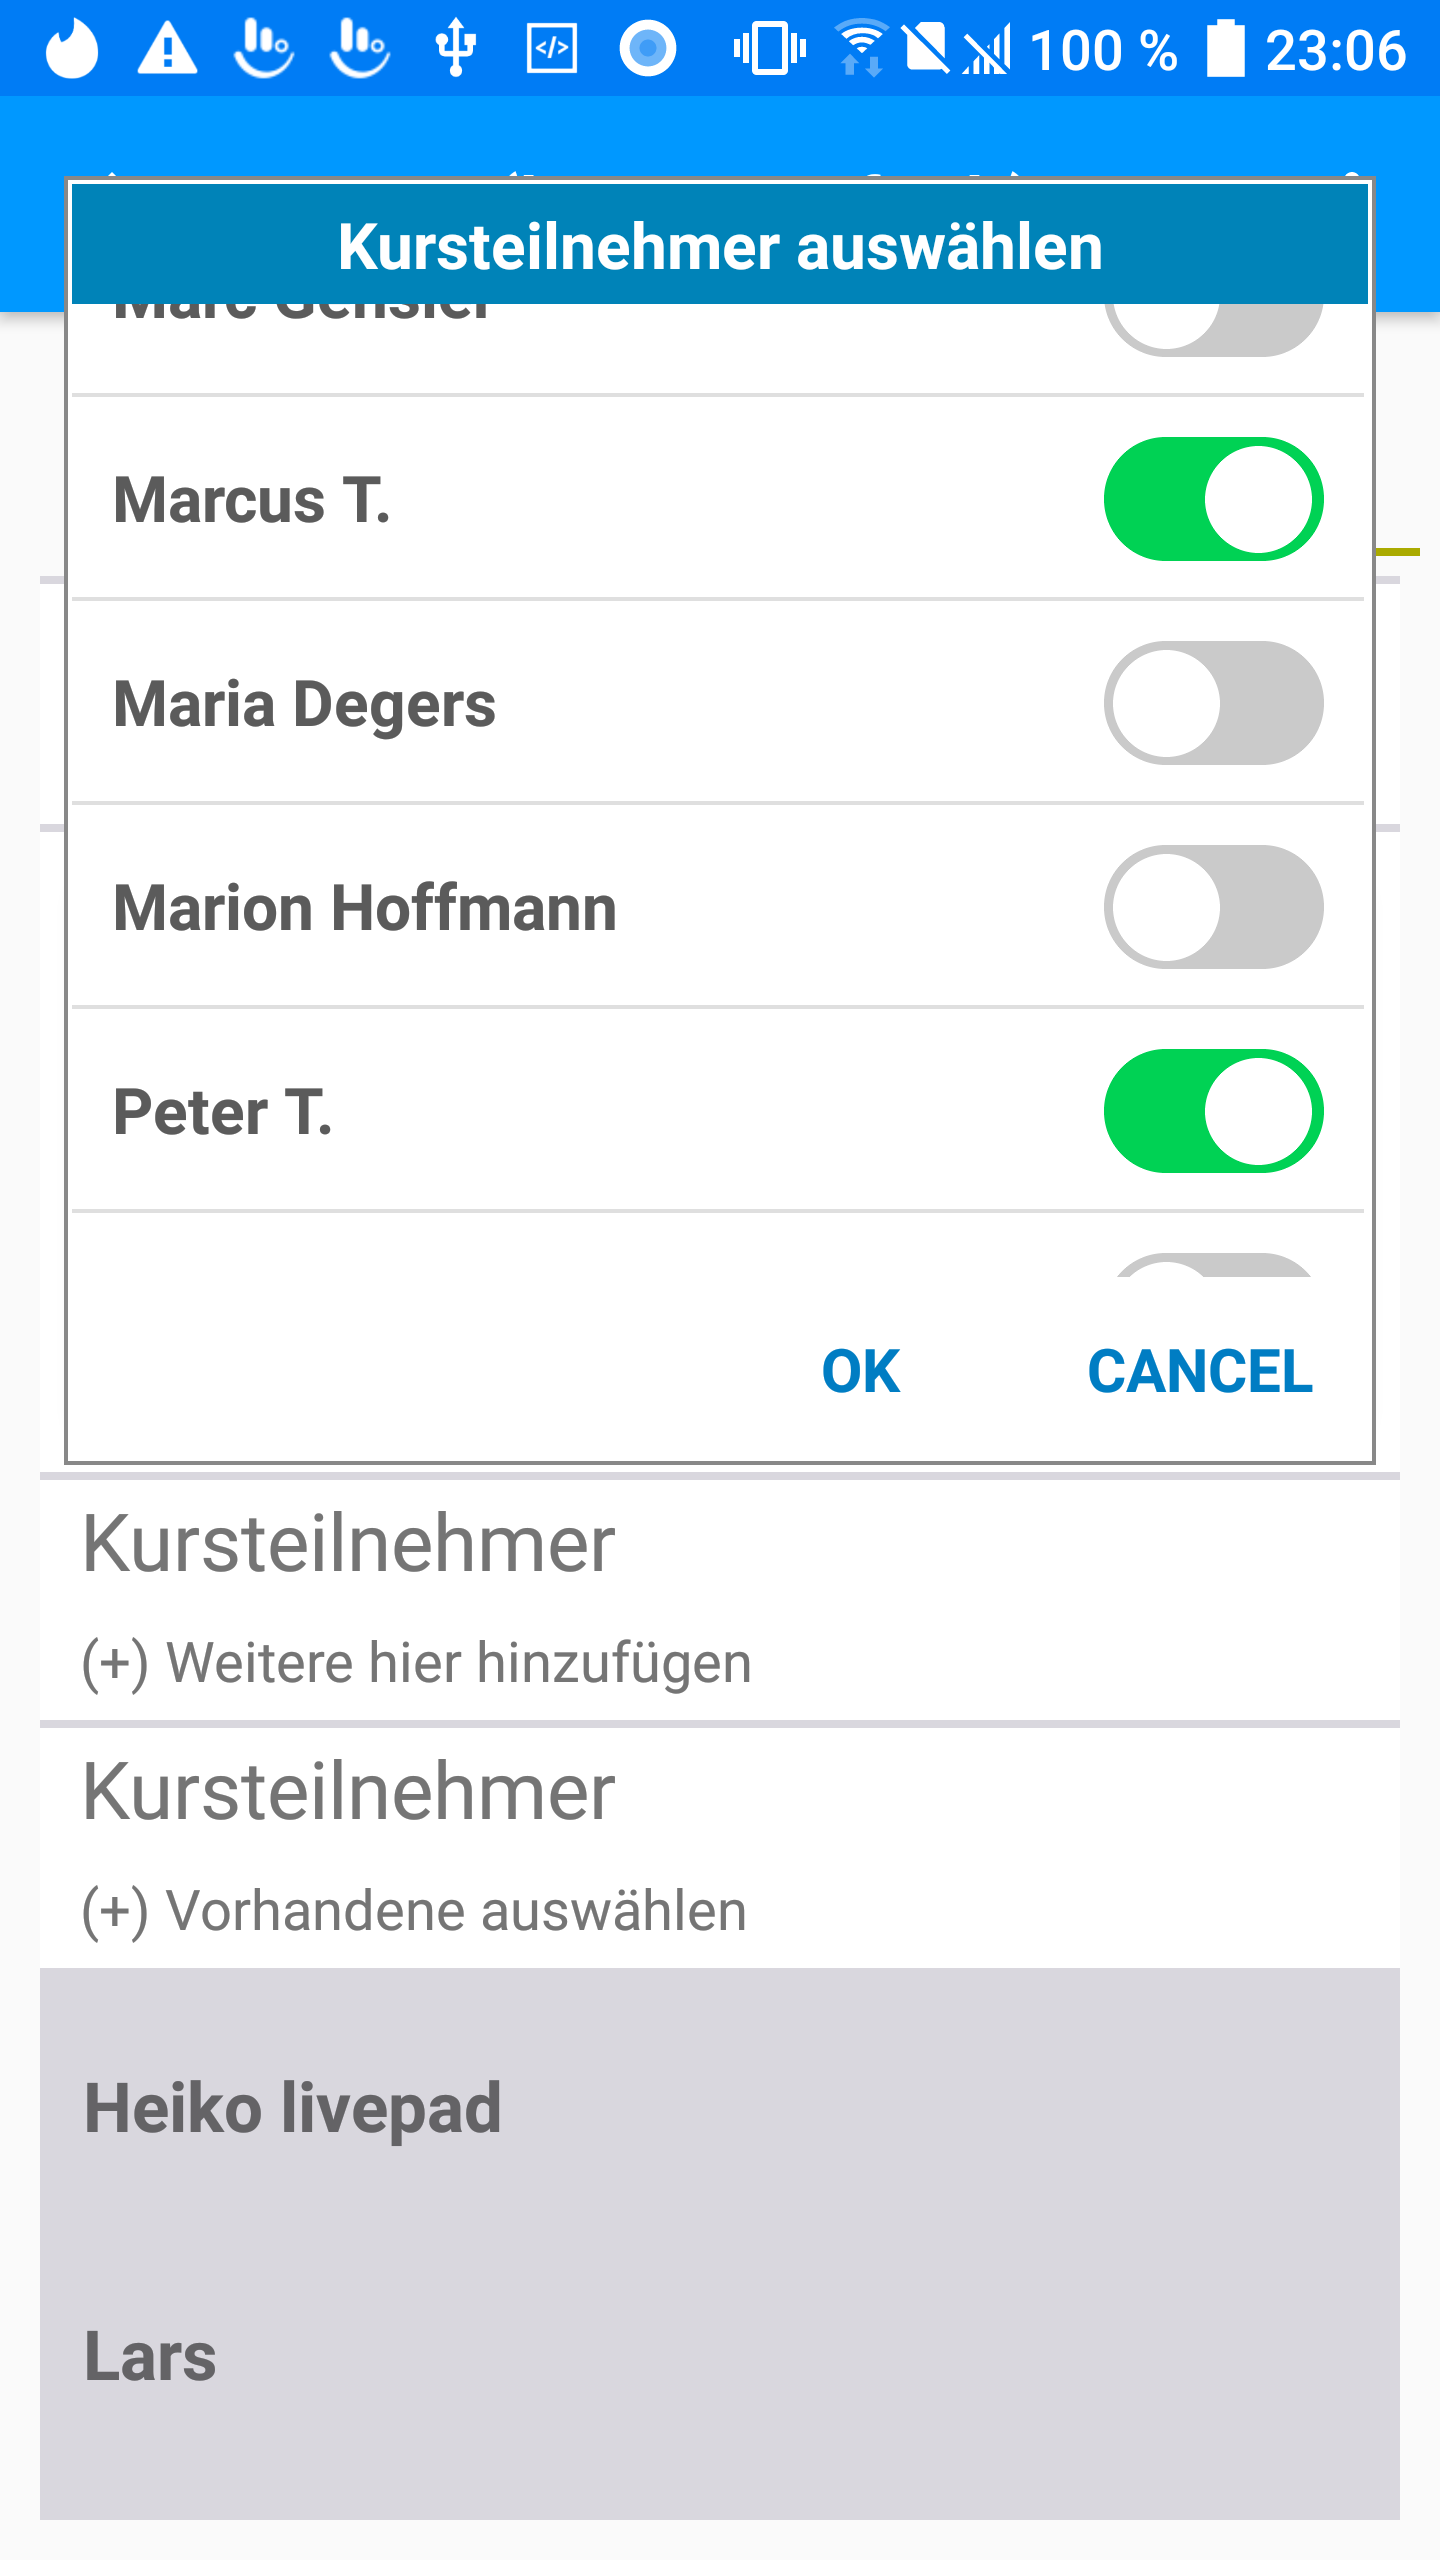The image size is (1440, 2560).
Task: Tap the Wi-Fi signal status icon
Action: (x=860, y=48)
